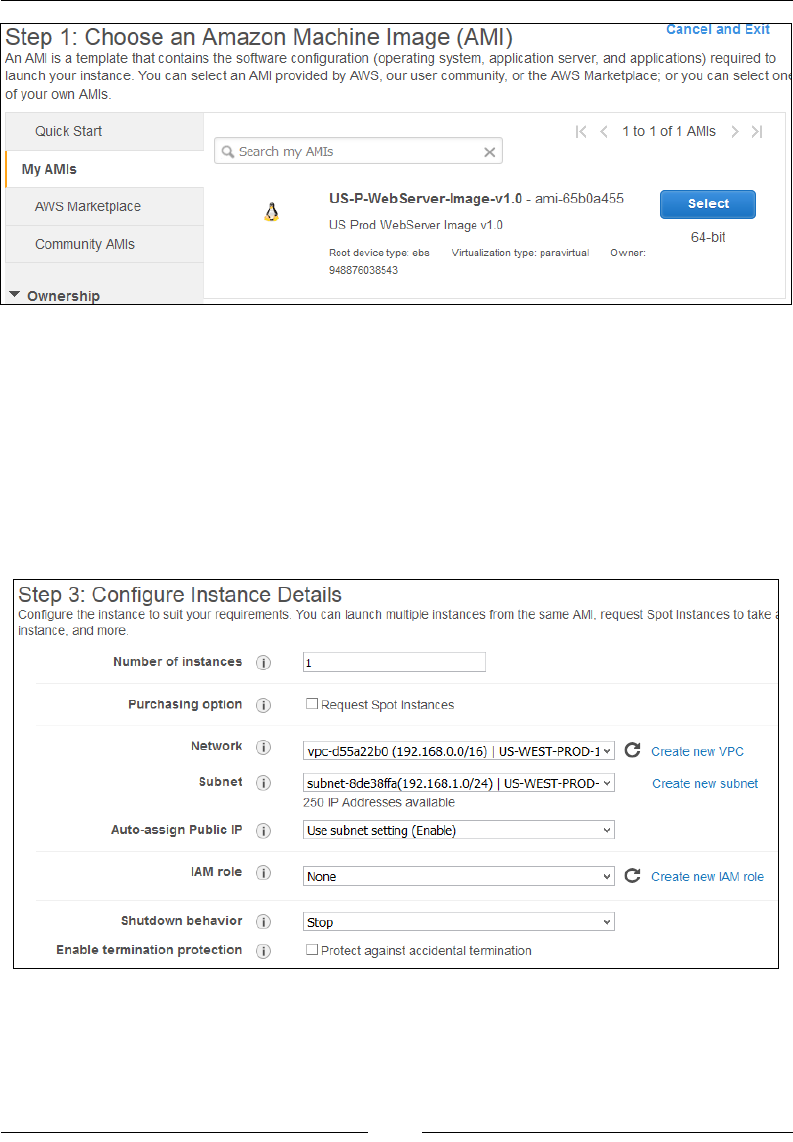793x1142 pixels.
Task: Click '250 IP Addresses available' text
Action: tap(379, 803)
